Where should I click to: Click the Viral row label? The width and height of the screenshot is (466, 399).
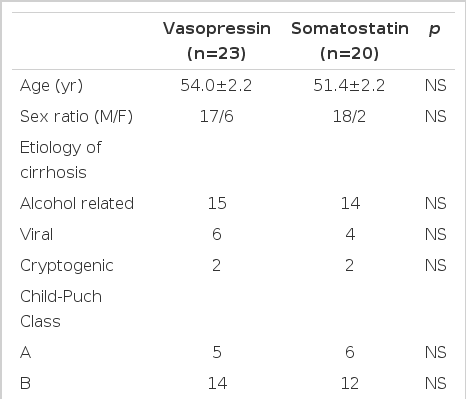coord(36,234)
